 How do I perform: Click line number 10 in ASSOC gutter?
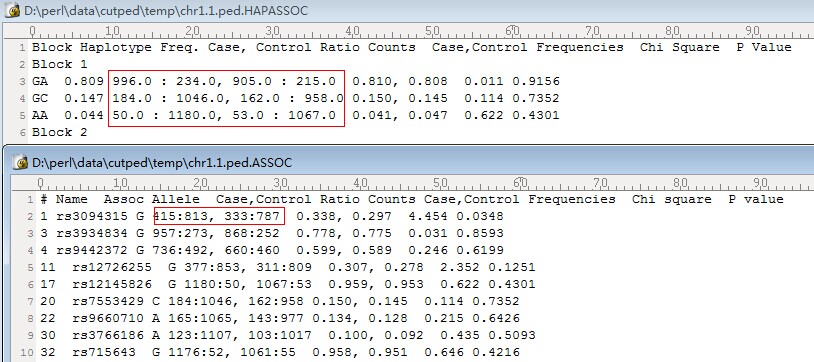pos(27,353)
